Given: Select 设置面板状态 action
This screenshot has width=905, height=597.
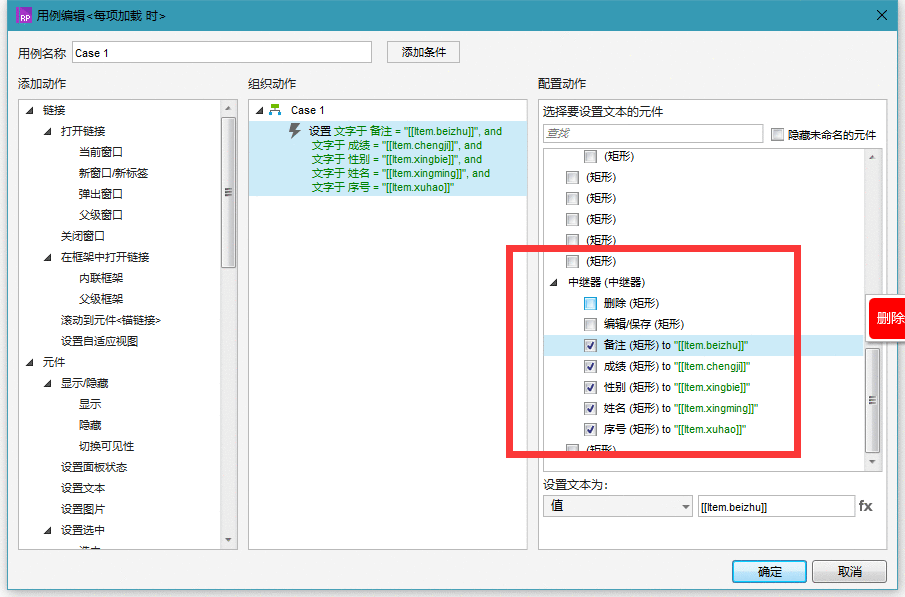Looking at the screenshot, I should 94,467.
